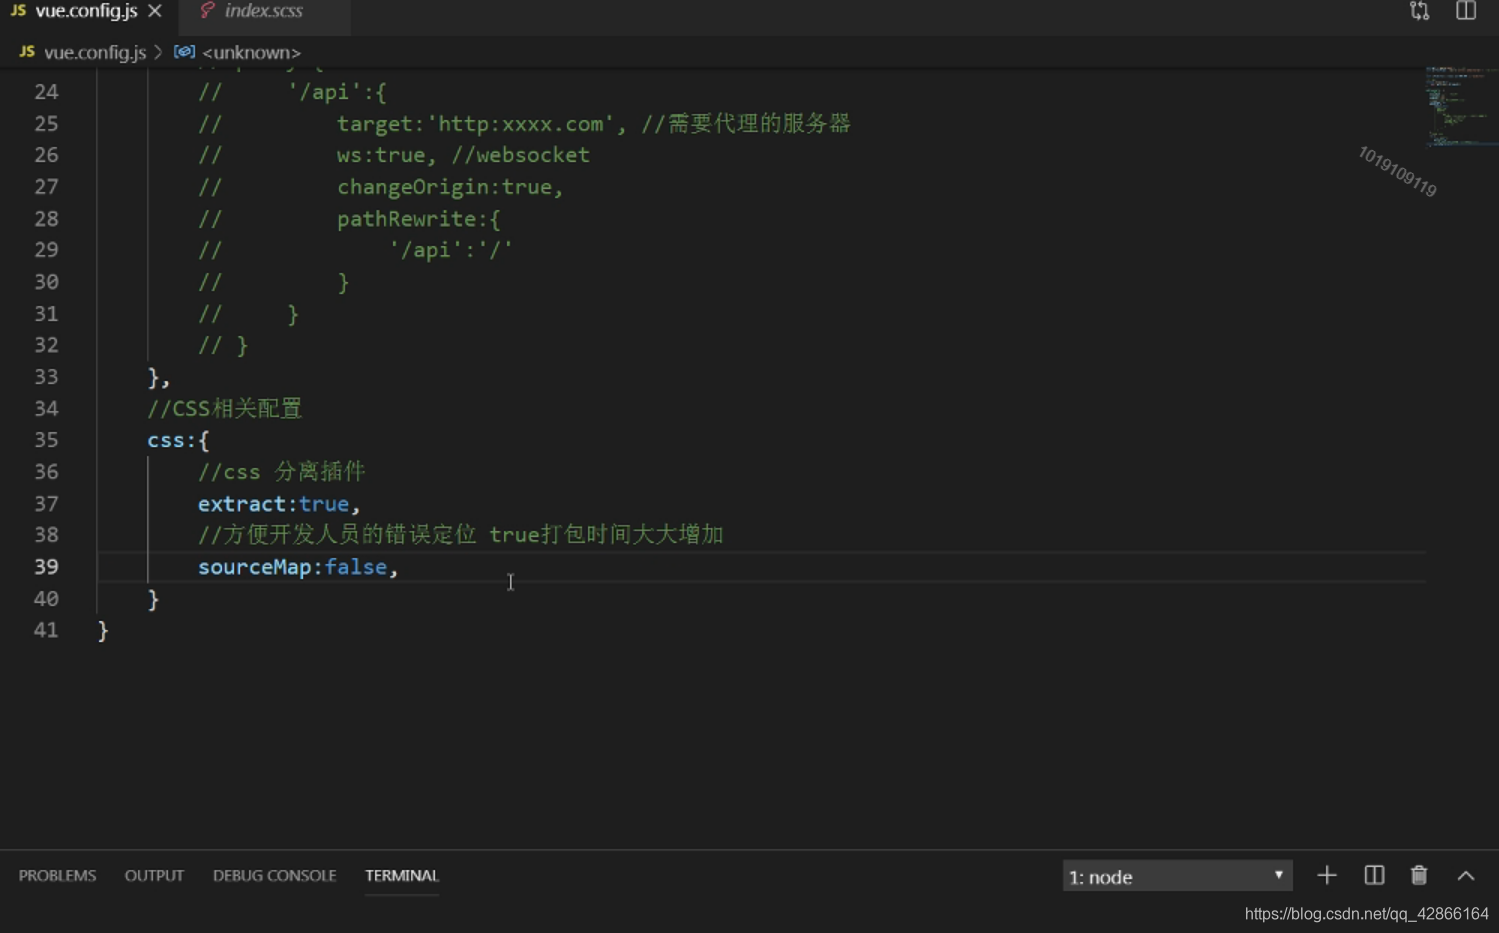Click the Sass icon on index.scss tab
This screenshot has height=933, width=1499.
(207, 10)
